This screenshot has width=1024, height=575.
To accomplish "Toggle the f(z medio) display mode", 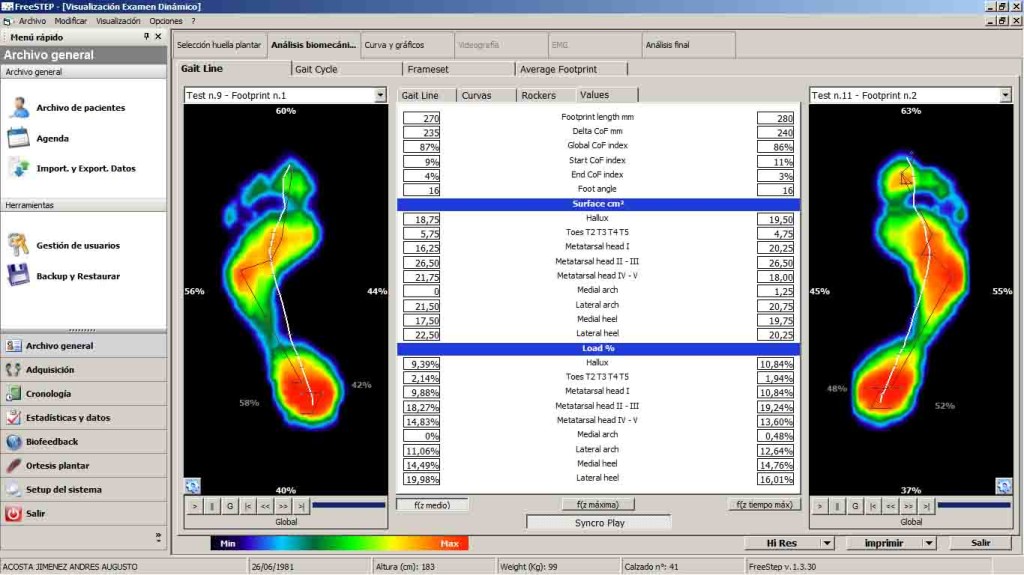I will pos(433,505).
